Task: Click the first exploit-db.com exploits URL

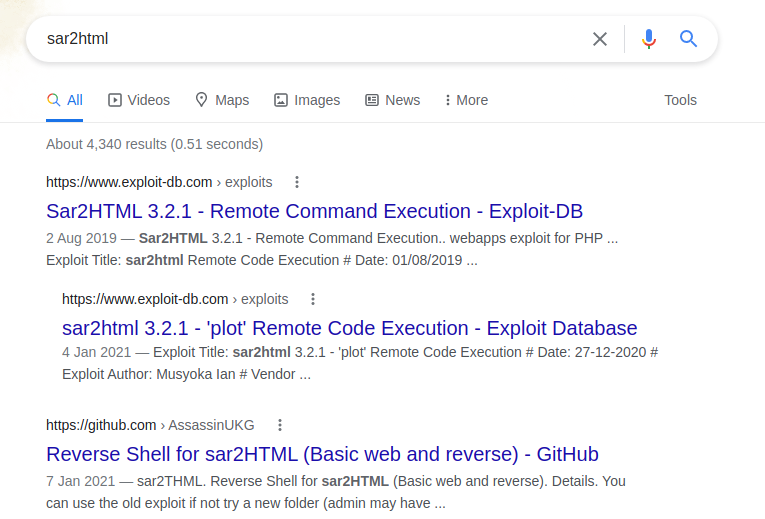Action: 159,182
